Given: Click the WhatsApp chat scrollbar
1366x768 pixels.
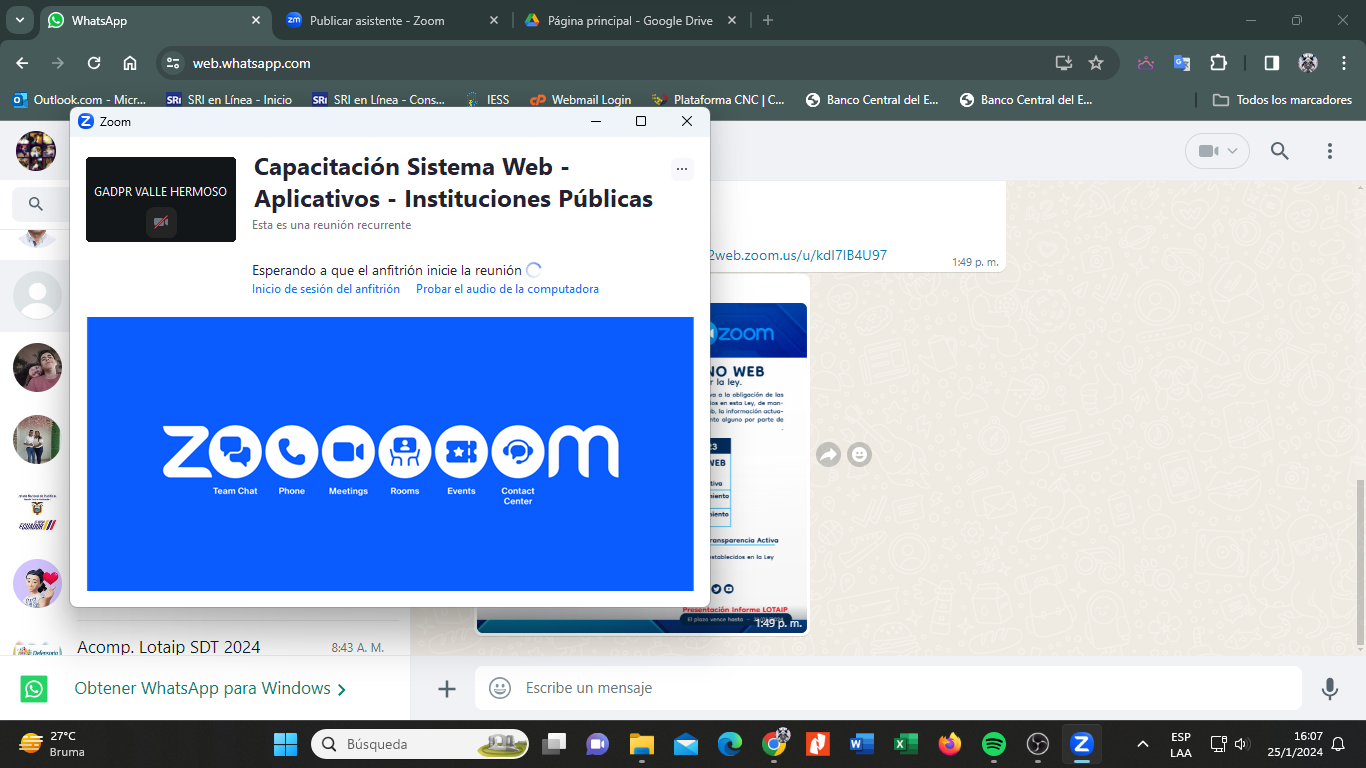Looking at the screenshot, I should (x=1359, y=560).
